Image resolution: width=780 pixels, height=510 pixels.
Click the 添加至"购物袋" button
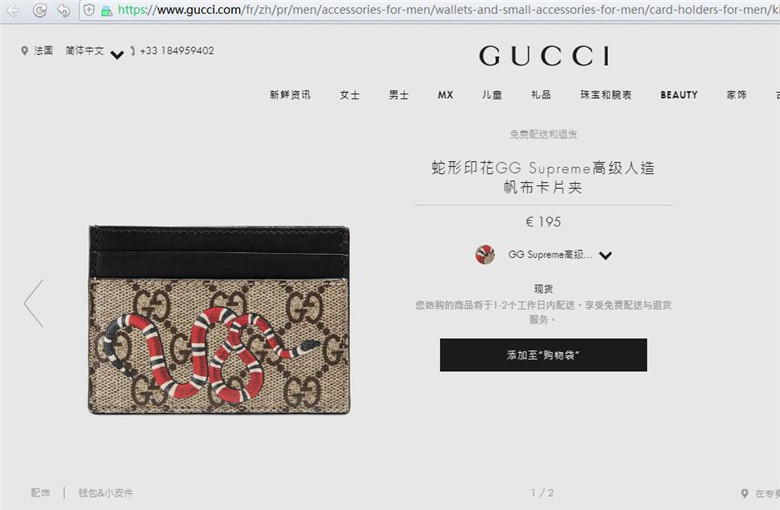click(543, 355)
